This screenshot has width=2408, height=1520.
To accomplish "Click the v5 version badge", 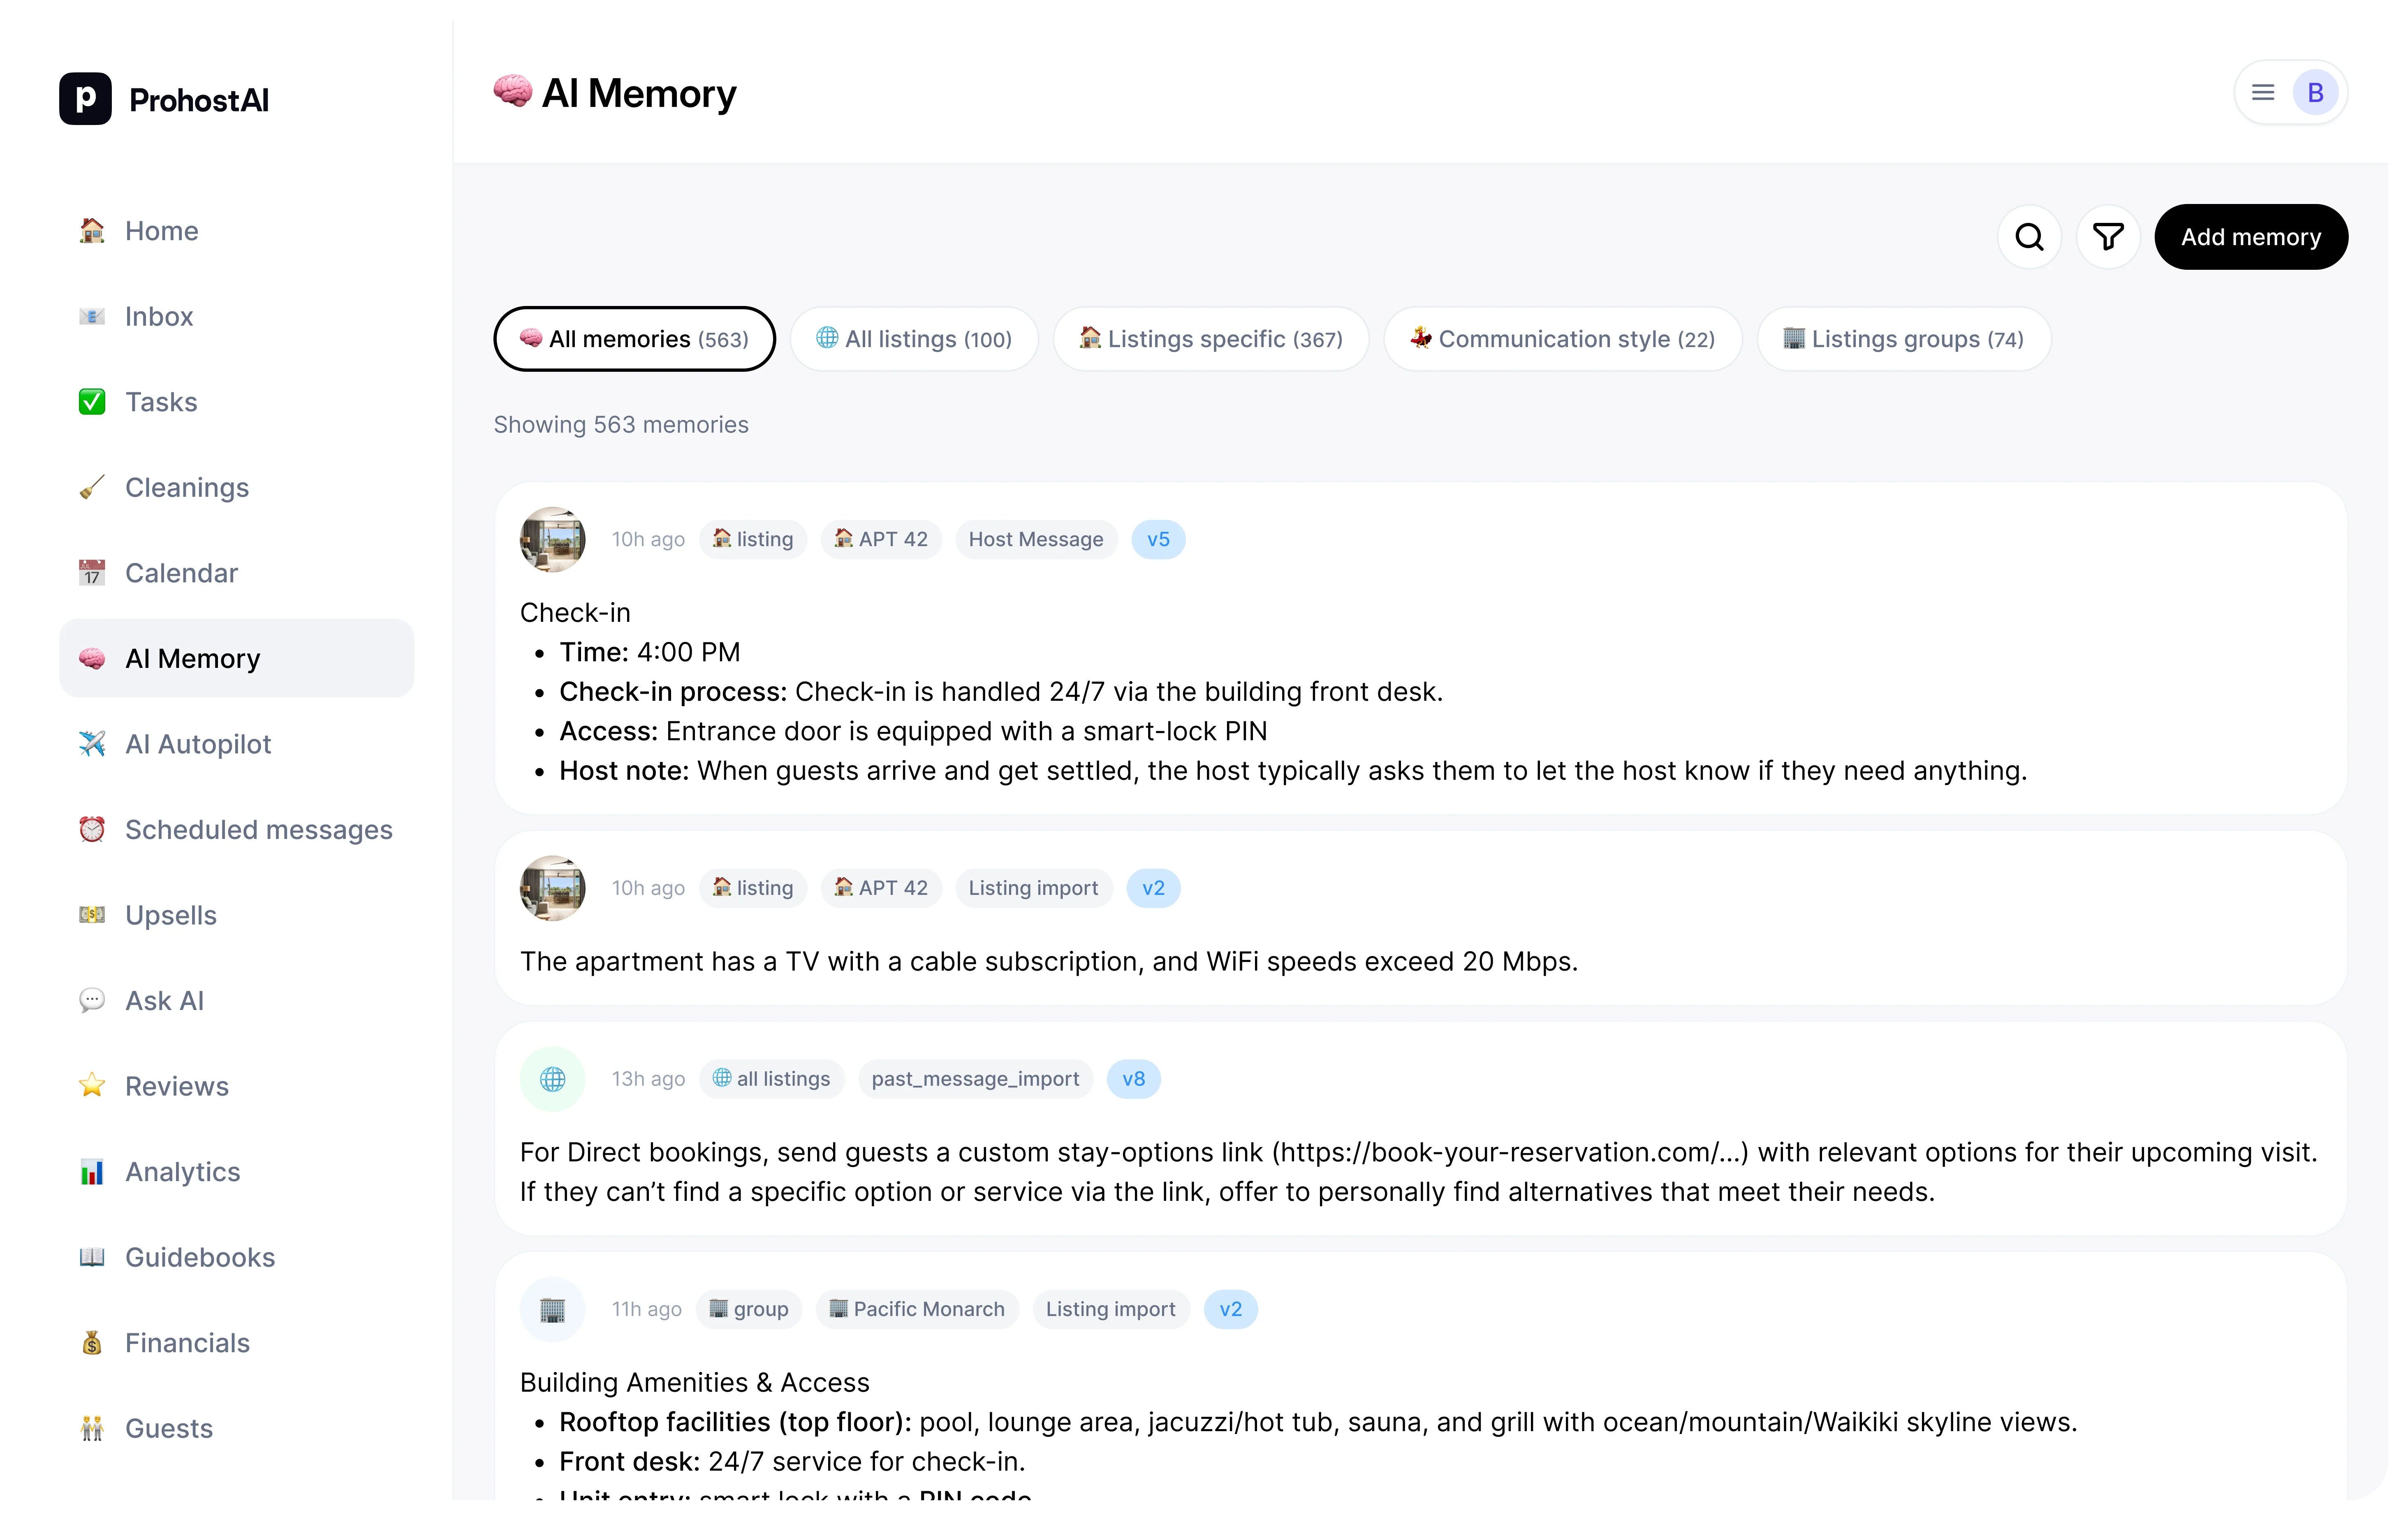I will [1158, 539].
